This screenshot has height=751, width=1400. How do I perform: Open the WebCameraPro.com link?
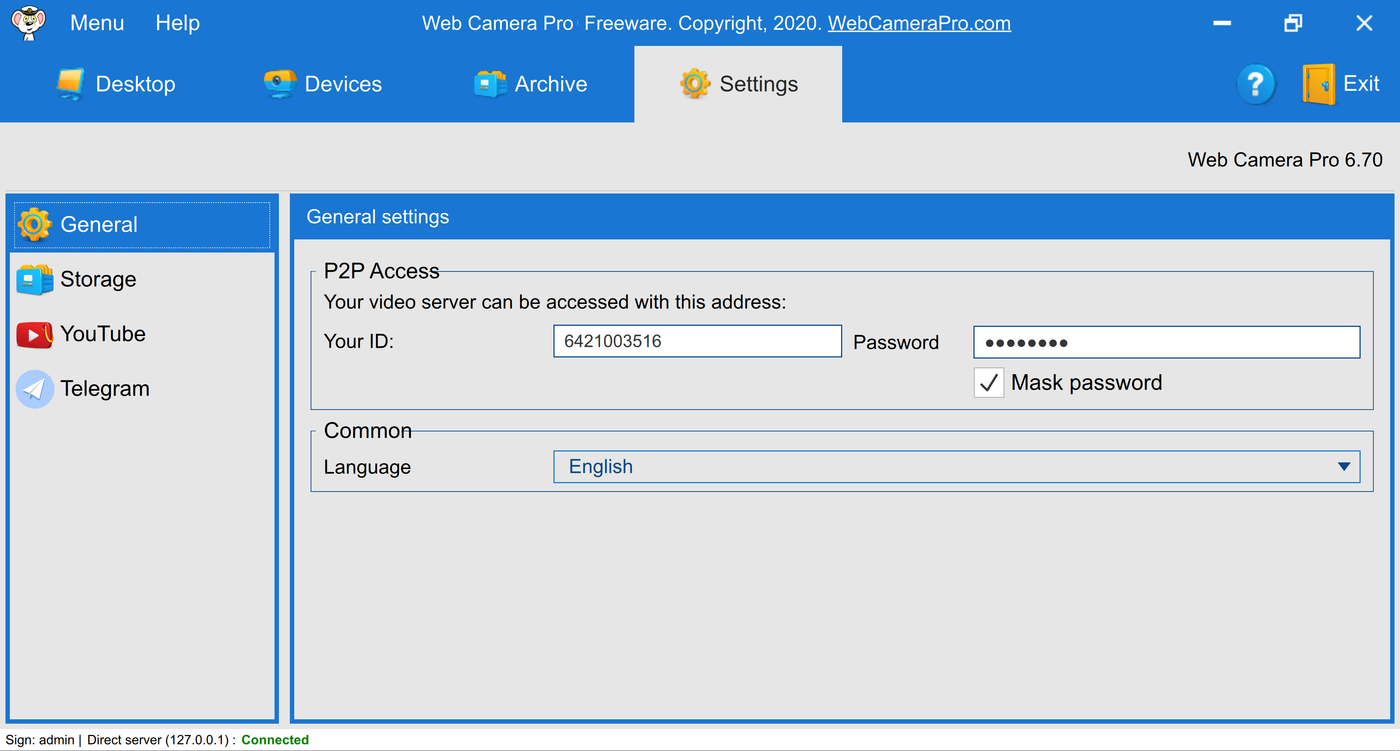coord(919,23)
